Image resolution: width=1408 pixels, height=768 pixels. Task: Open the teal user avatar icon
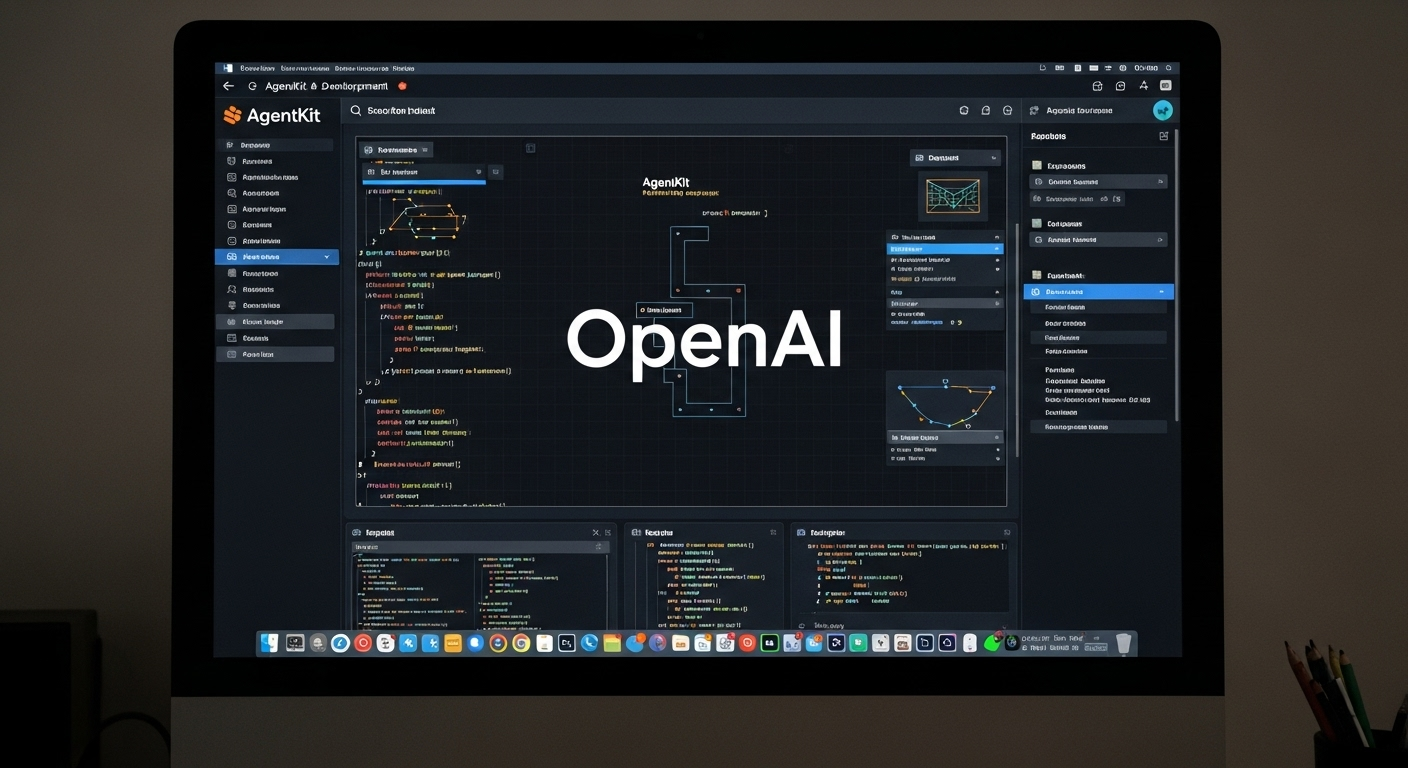point(1162,111)
